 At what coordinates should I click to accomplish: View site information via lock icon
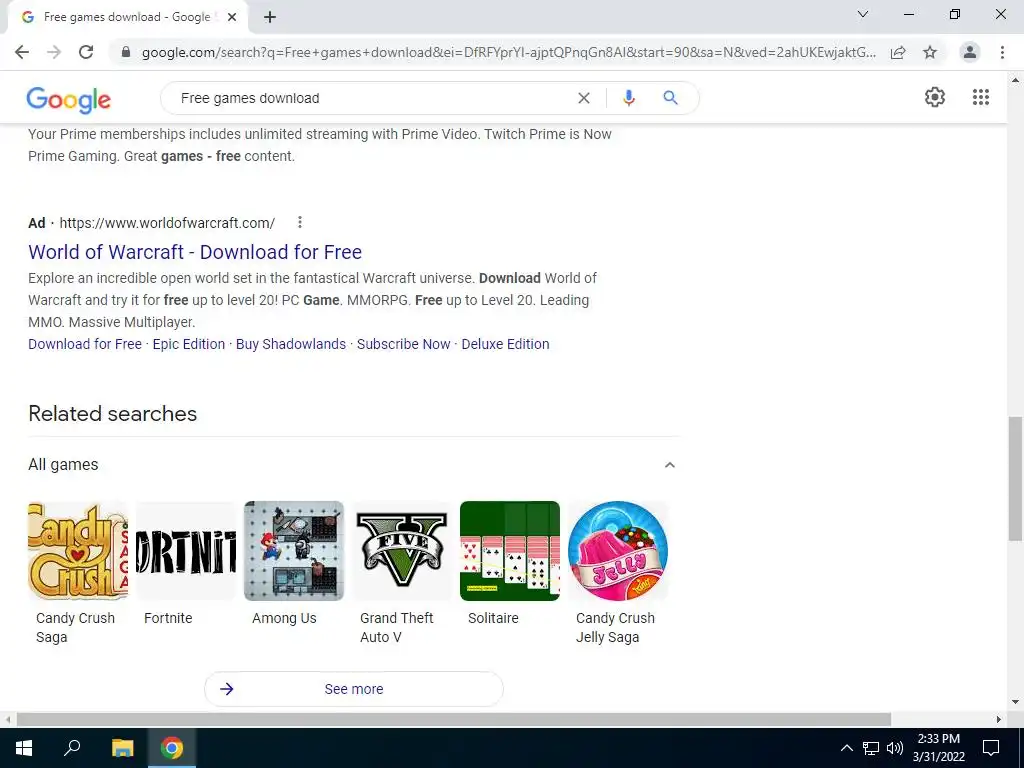126,52
